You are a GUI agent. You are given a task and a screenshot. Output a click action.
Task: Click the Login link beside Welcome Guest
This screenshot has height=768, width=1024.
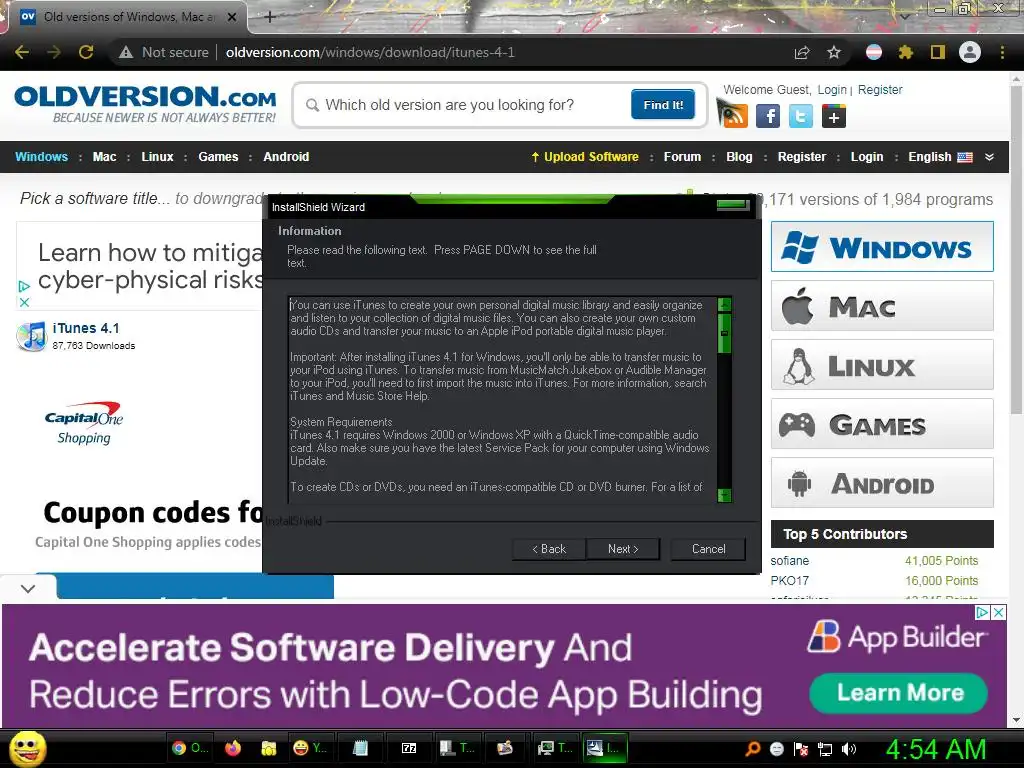pos(832,89)
